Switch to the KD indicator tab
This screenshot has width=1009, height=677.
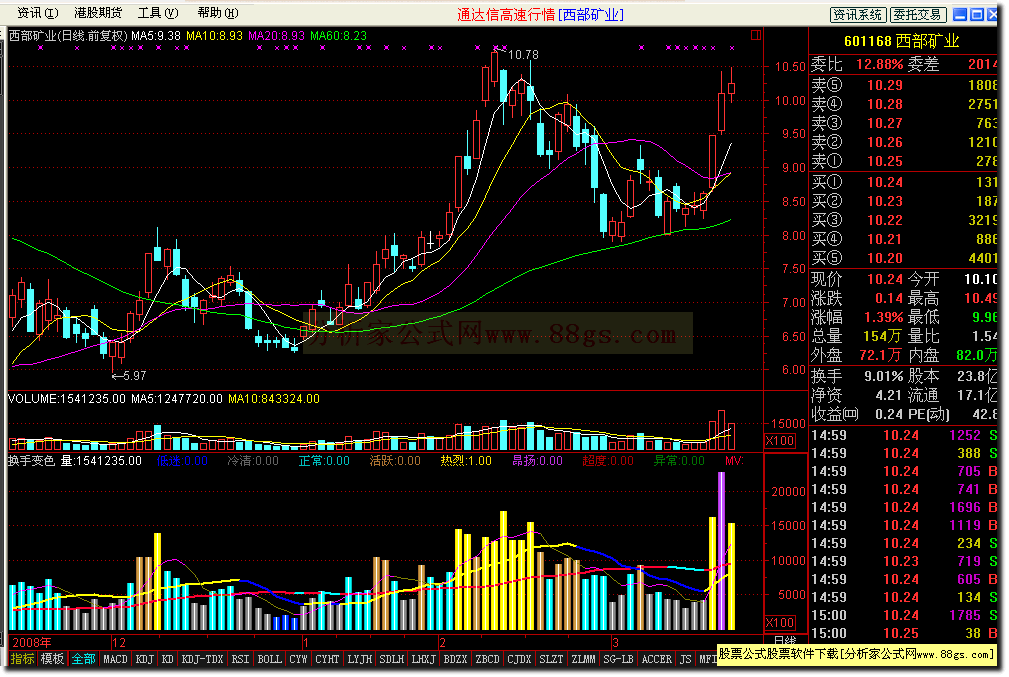(x=167, y=659)
